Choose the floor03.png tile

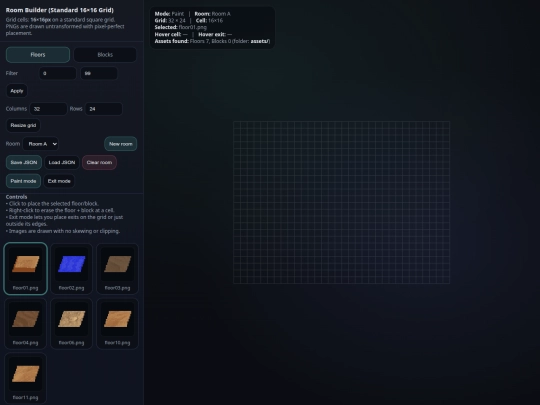(117, 269)
